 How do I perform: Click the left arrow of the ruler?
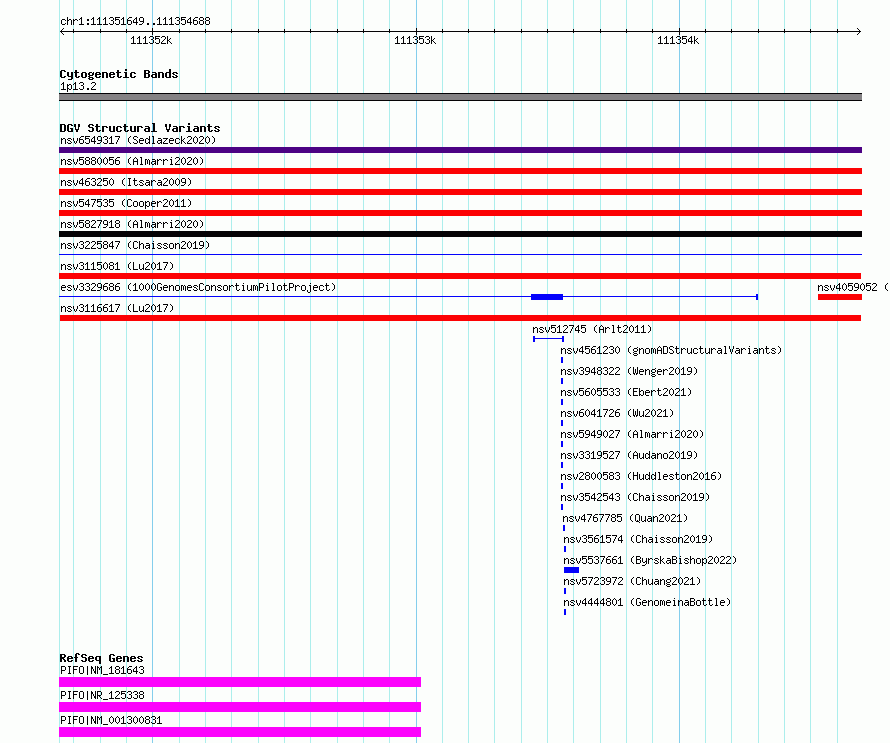pyautogui.click(x=63, y=31)
